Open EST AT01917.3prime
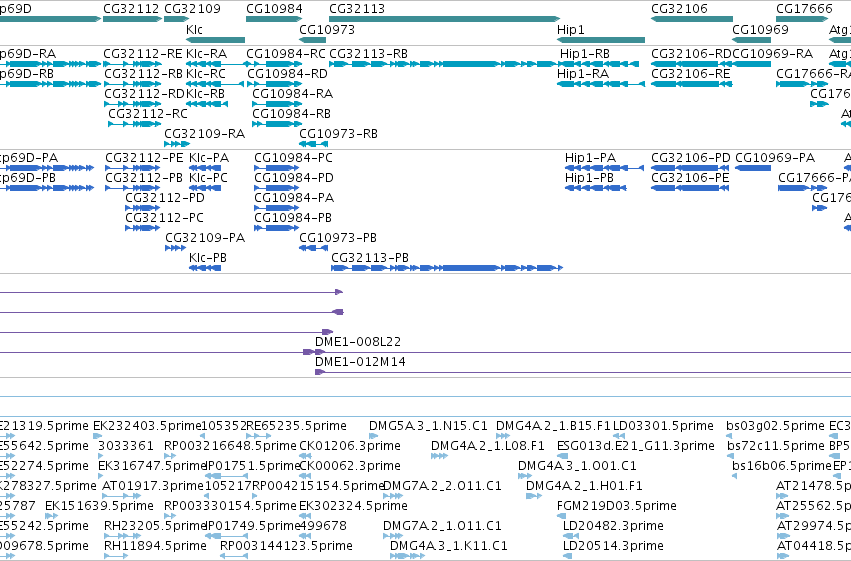851x561 pixels. [120, 496]
